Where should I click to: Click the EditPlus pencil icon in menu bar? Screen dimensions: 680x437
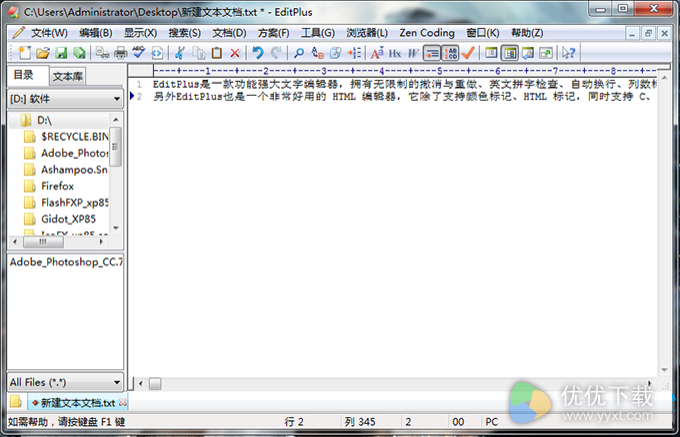[x=19, y=33]
